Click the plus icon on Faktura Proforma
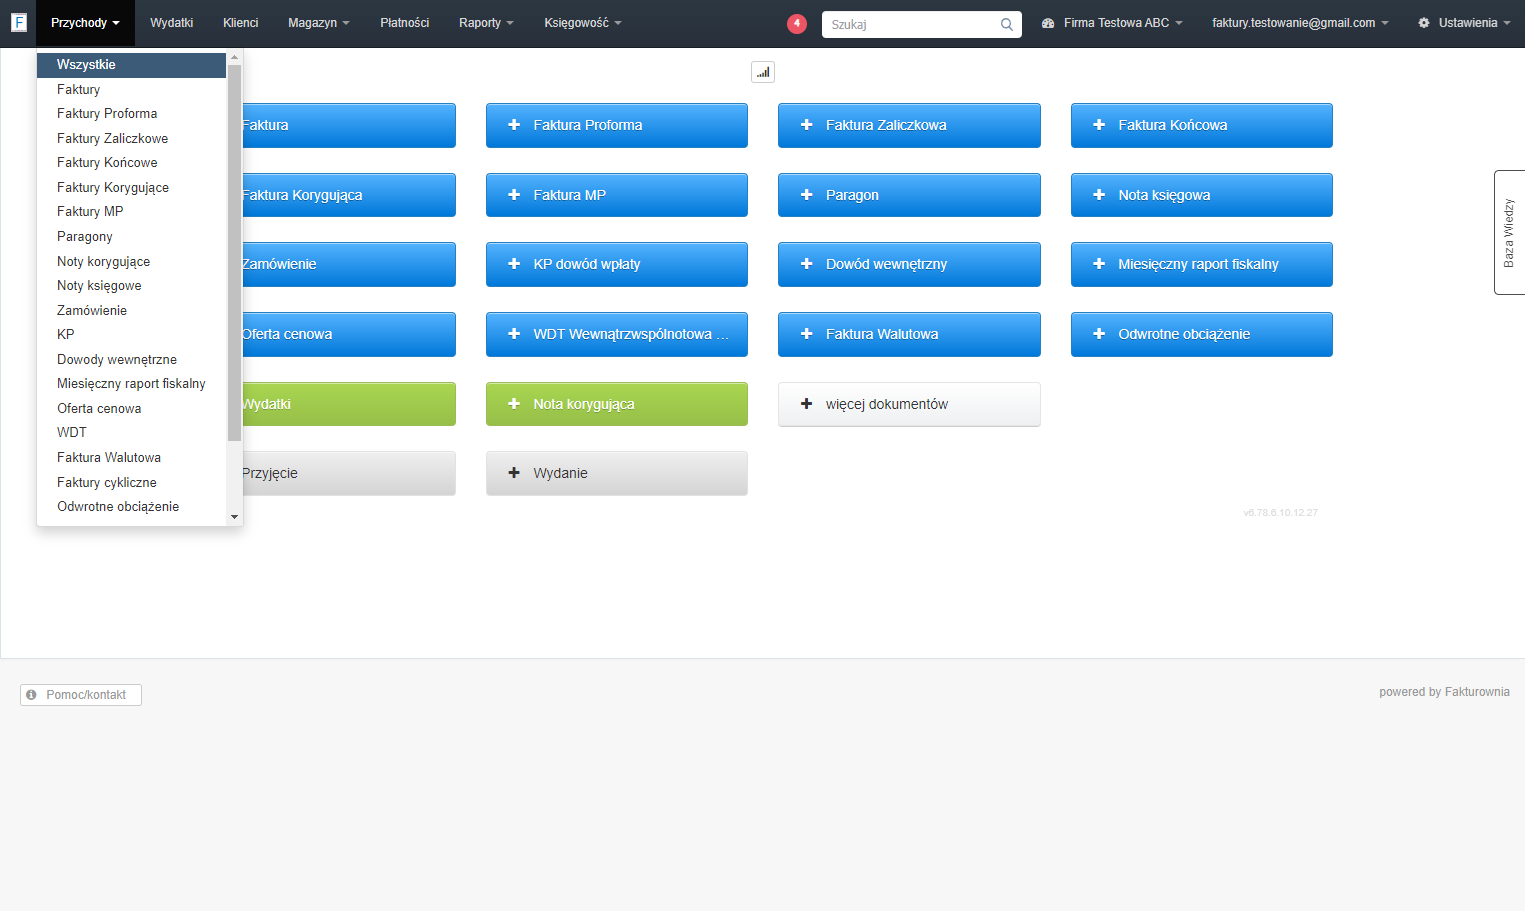Viewport: 1525px width, 911px height. point(514,125)
